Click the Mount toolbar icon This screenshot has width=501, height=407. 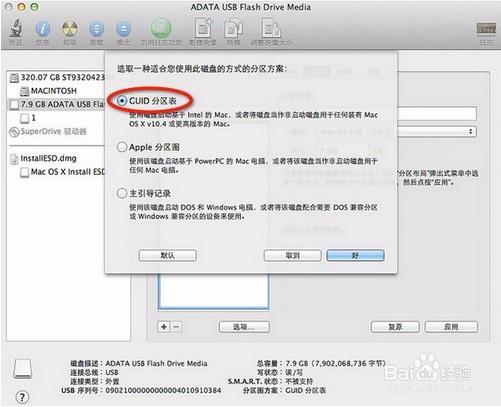coord(96,29)
